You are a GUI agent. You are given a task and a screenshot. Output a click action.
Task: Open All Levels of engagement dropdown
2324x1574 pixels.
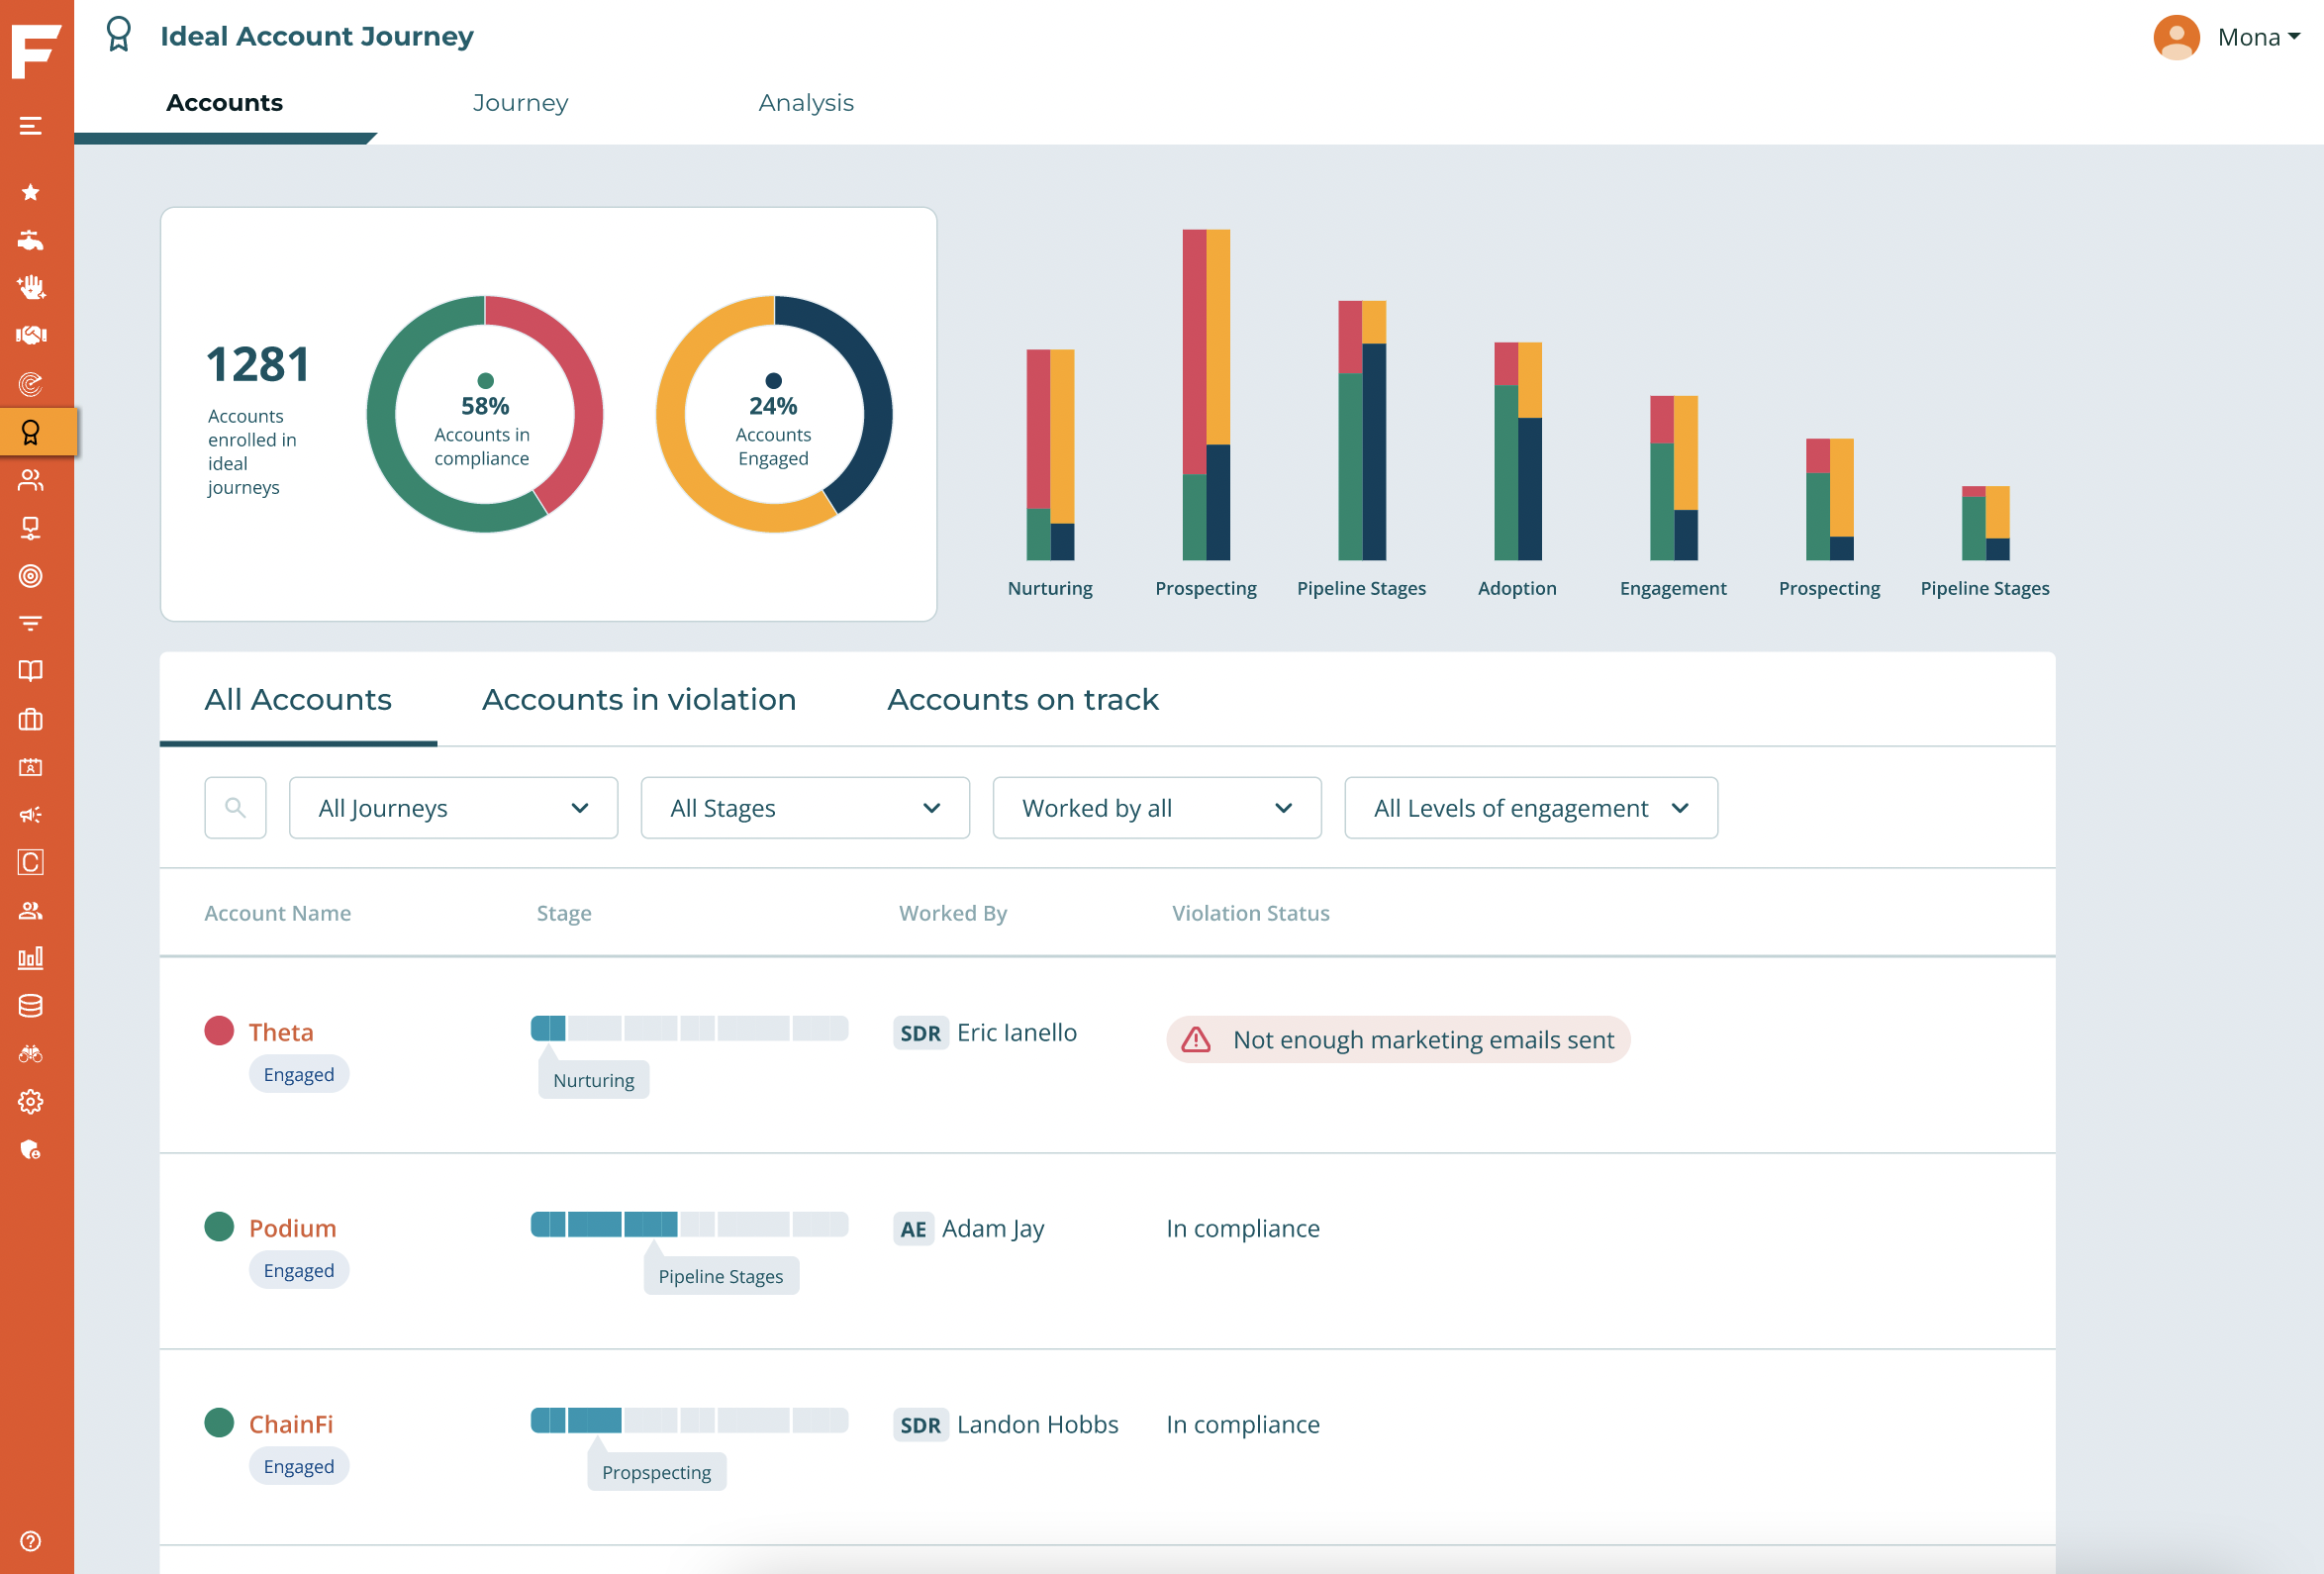pos(1531,808)
